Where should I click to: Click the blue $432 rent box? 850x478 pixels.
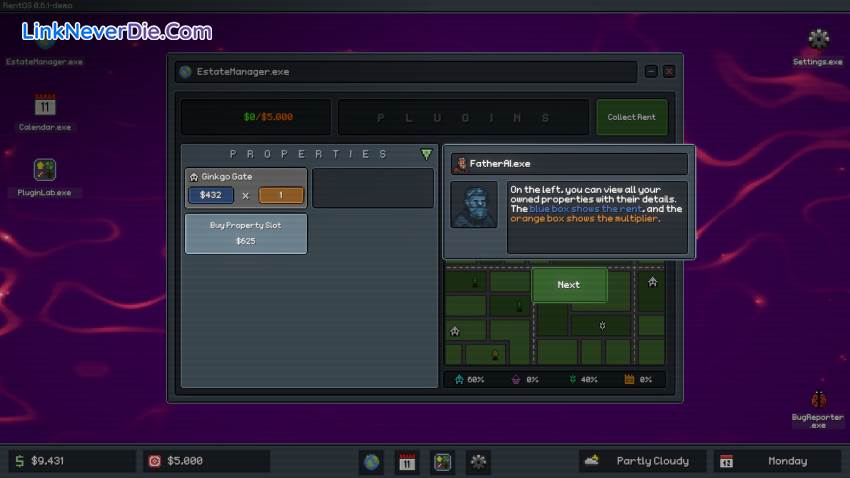[x=210, y=195]
